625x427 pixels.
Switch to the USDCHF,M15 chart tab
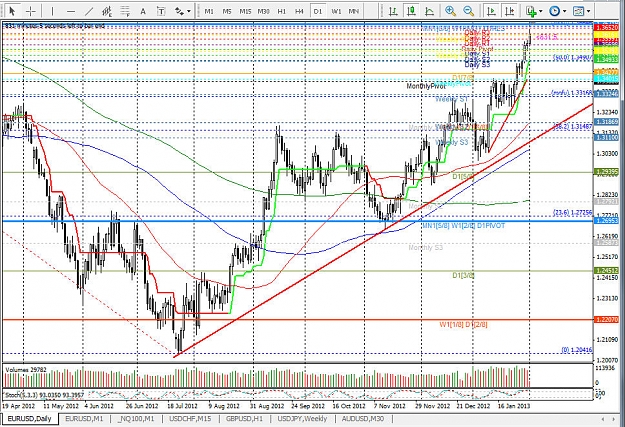190,419
